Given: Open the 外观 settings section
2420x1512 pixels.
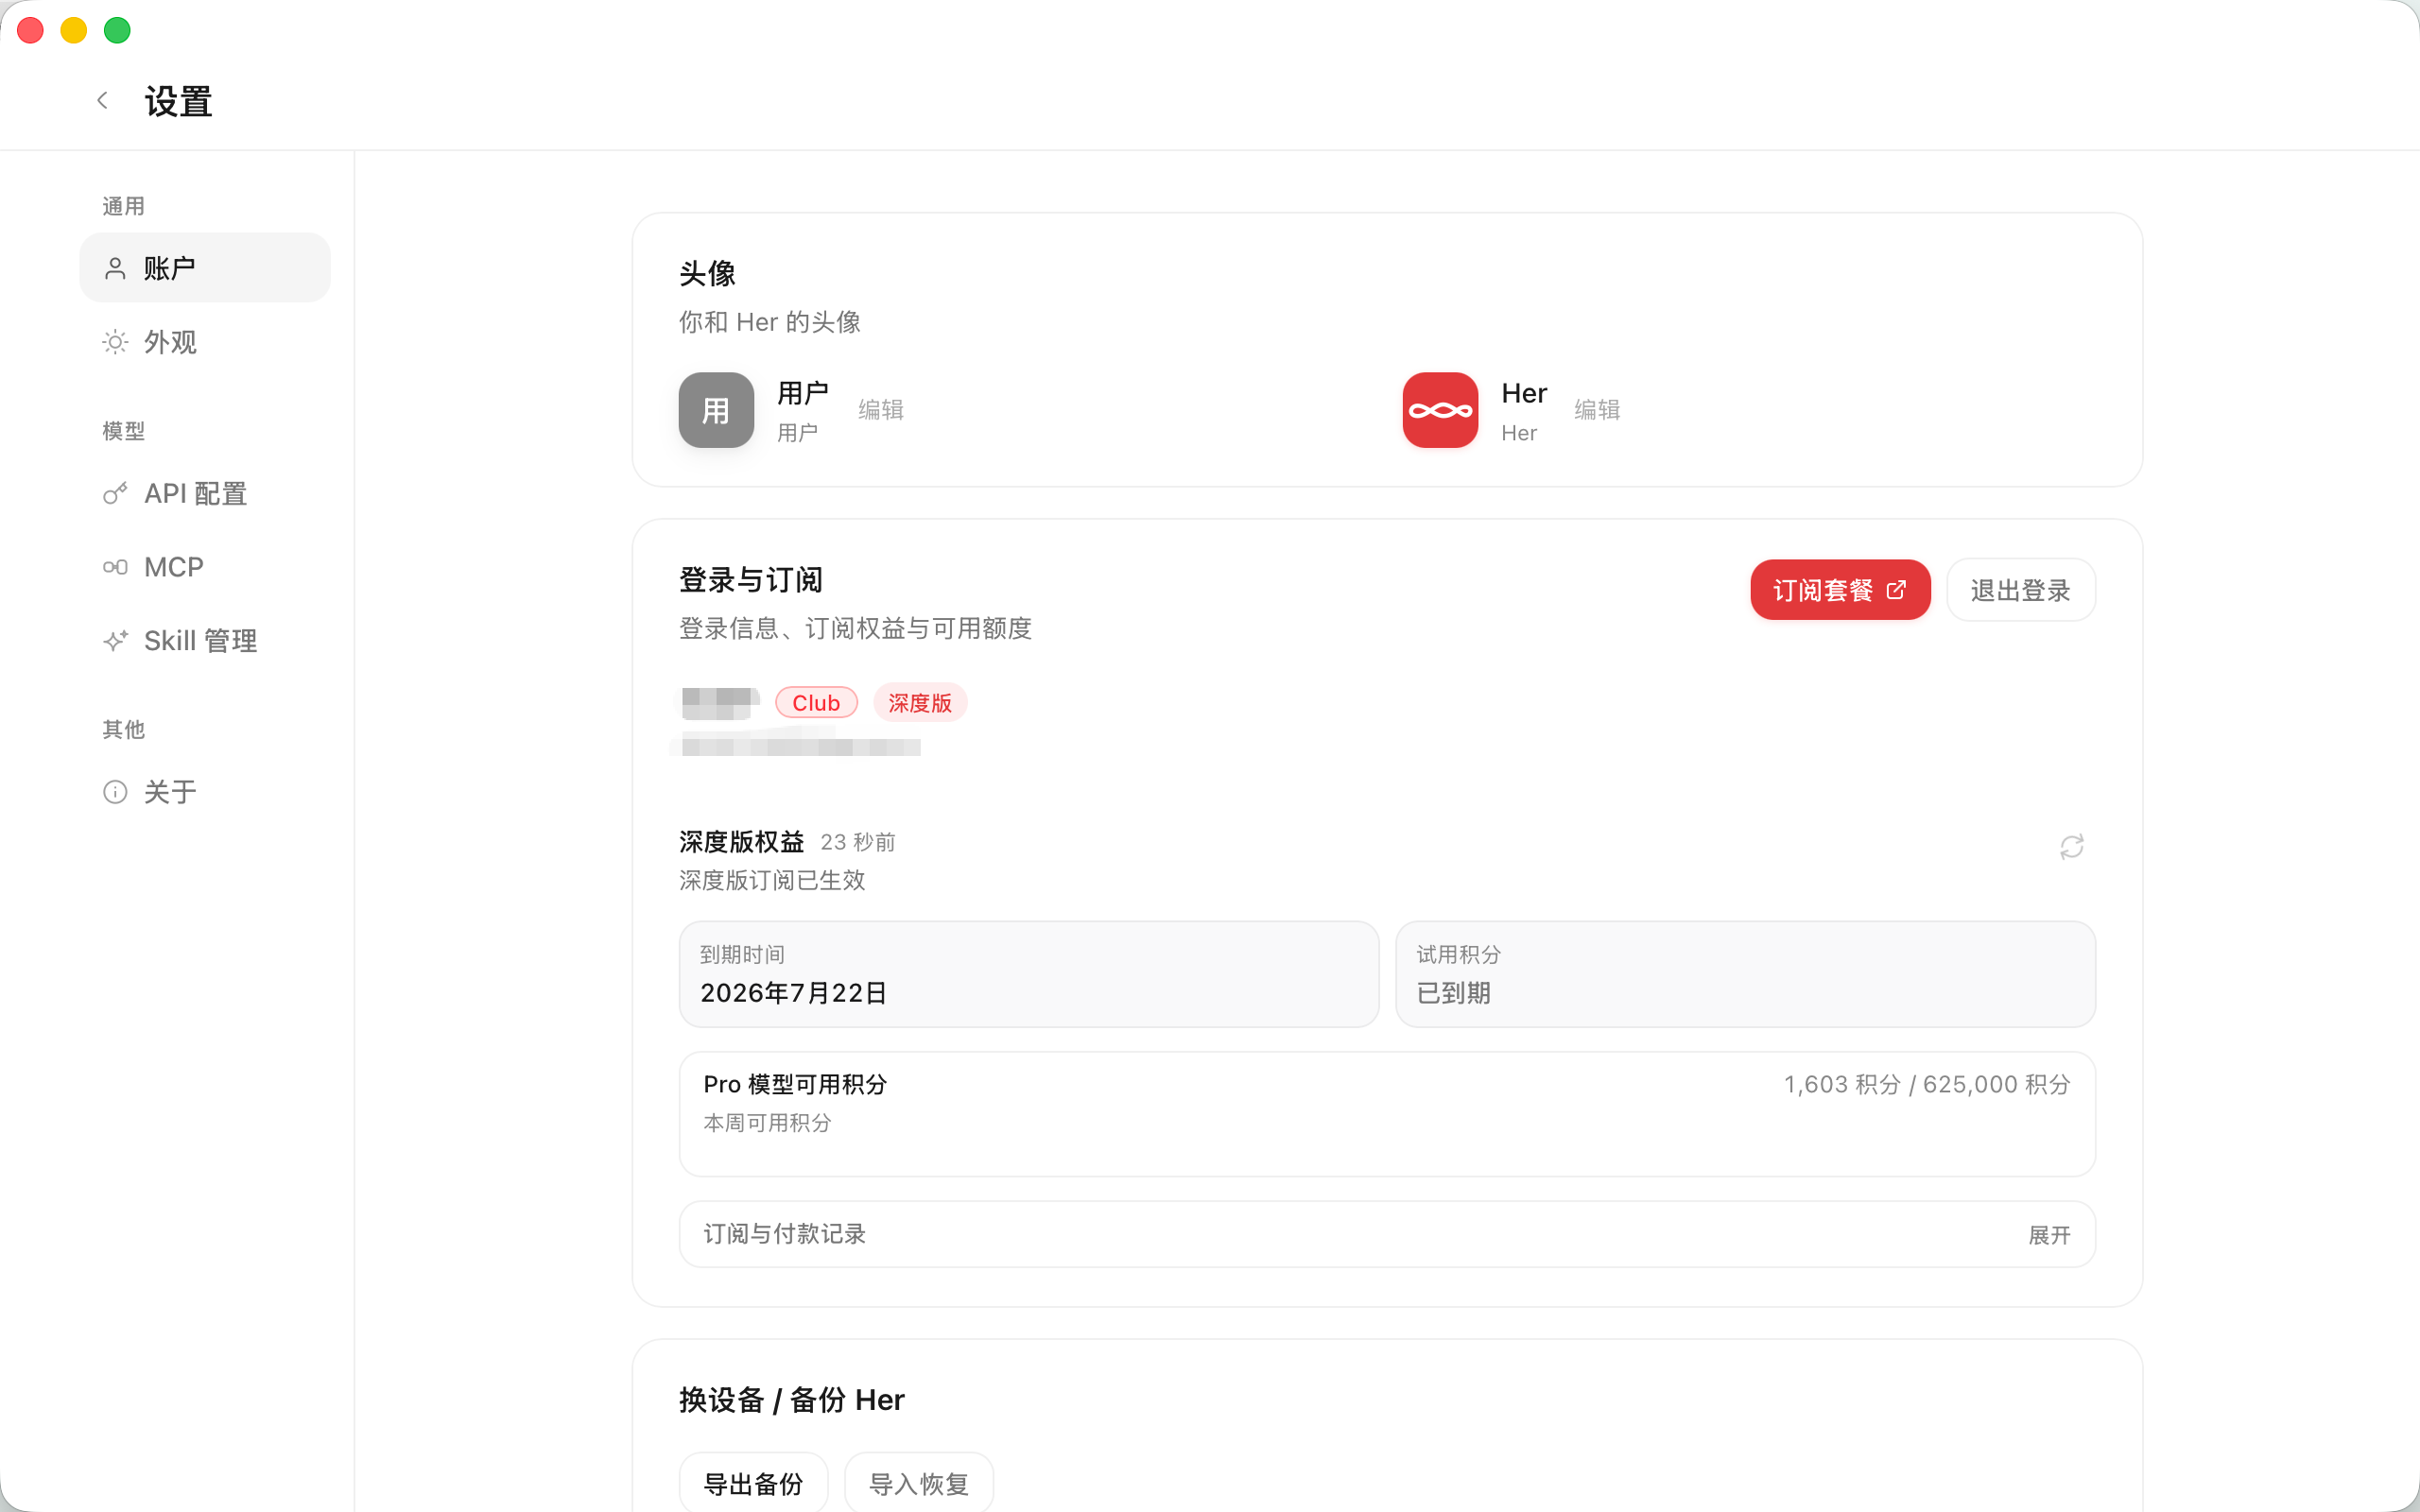Looking at the screenshot, I should 205,342.
